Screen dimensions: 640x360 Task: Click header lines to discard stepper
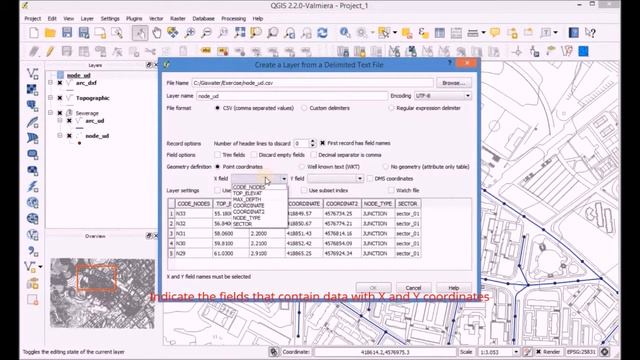[x=313, y=143]
